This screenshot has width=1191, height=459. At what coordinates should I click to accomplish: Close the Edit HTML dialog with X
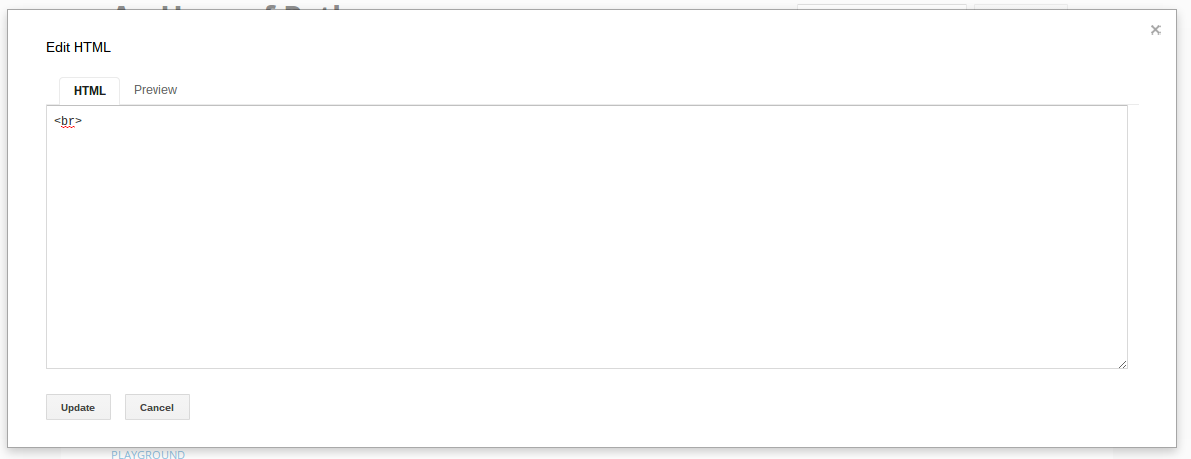point(1155,30)
